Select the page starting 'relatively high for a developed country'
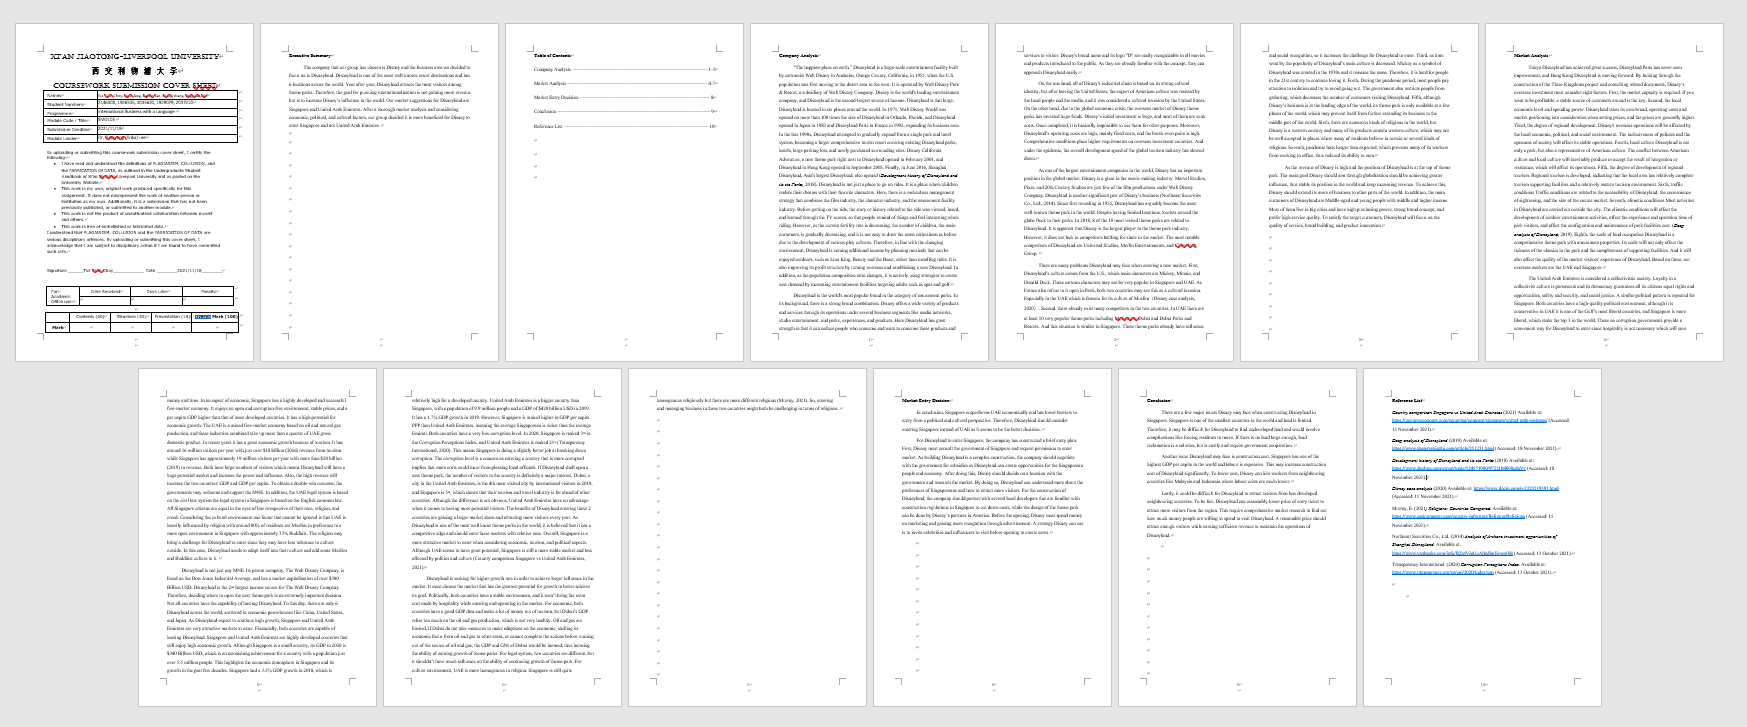 (x=502, y=538)
